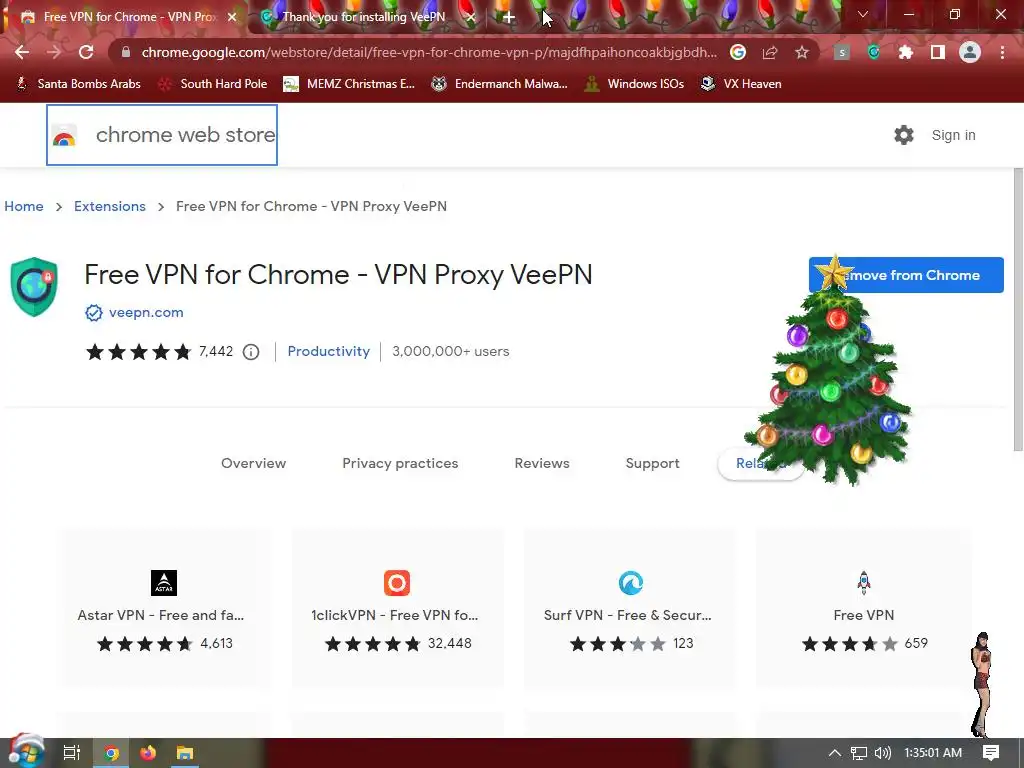Reload the page with the refresh icon
This screenshot has height=768, width=1024.
click(x=86, y=52)
